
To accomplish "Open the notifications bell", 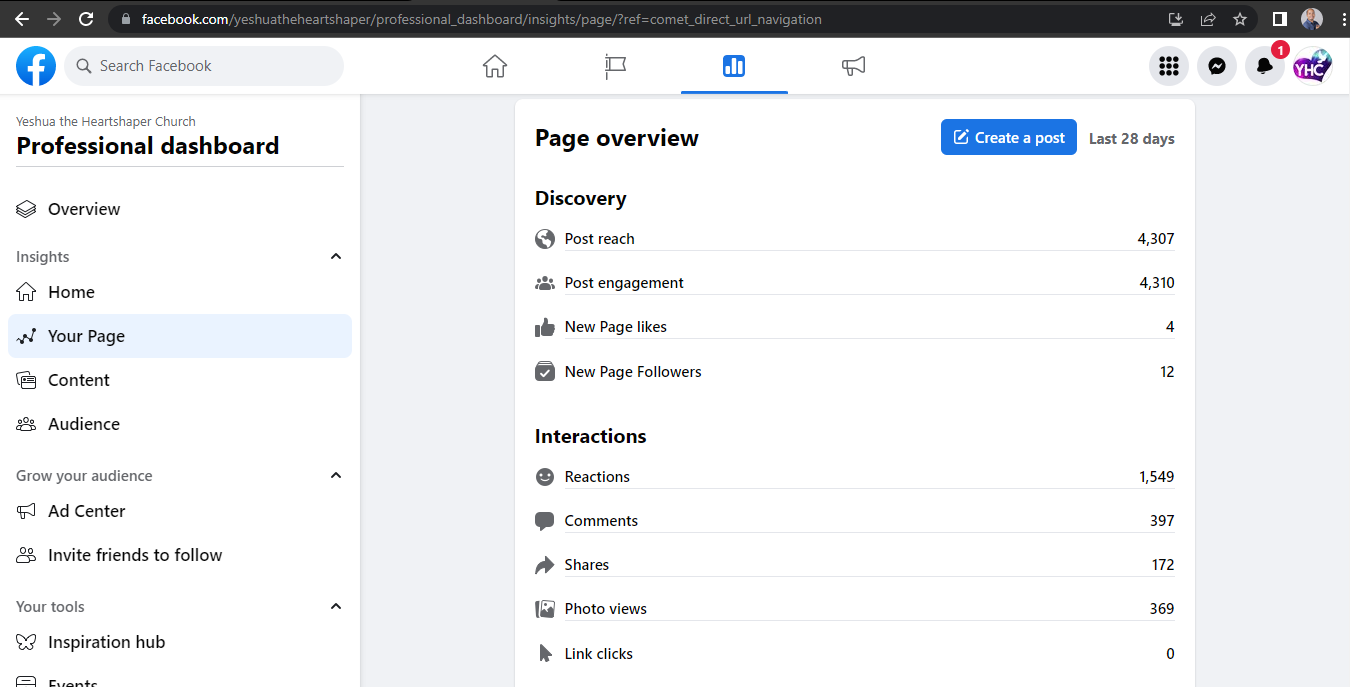I will (1265, 66).
